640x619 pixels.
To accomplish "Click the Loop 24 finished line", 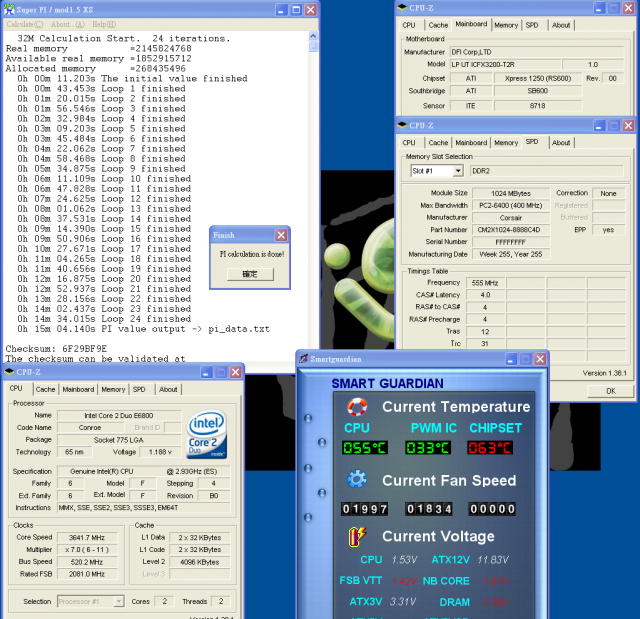I will click(x=104, y=319).
